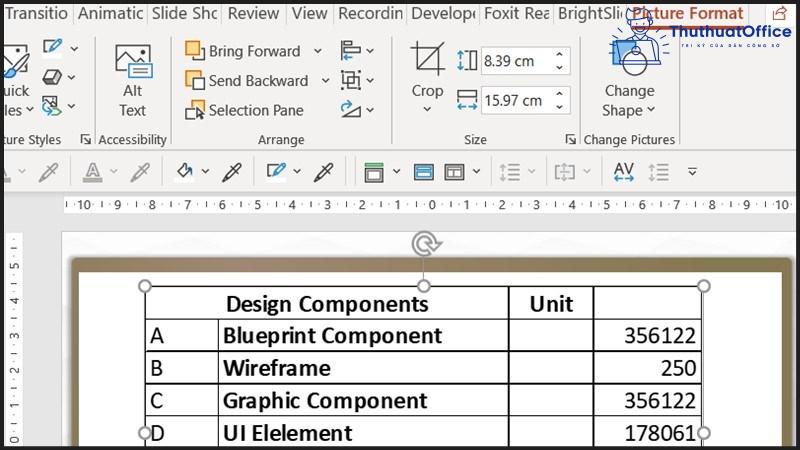Viewport: 800px width, 450px height.
Task: Click the table layout icon in quick toolbar
Action: pos(454,172)
